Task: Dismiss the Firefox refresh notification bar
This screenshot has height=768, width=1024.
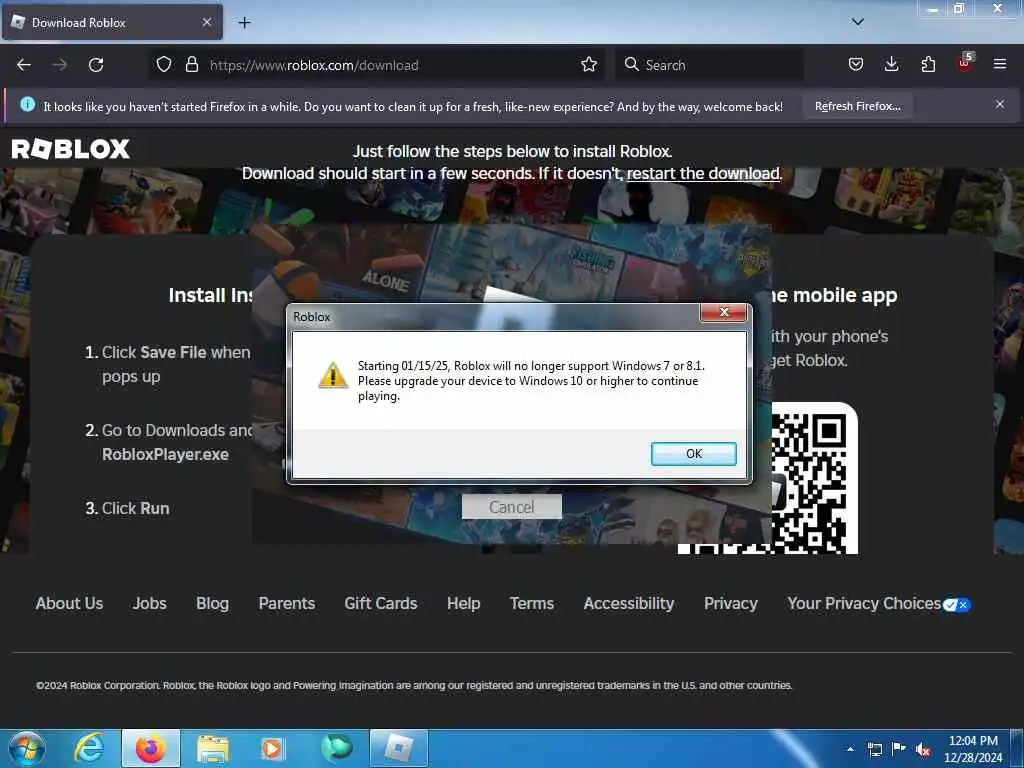Action: (x=1000, y=104)
